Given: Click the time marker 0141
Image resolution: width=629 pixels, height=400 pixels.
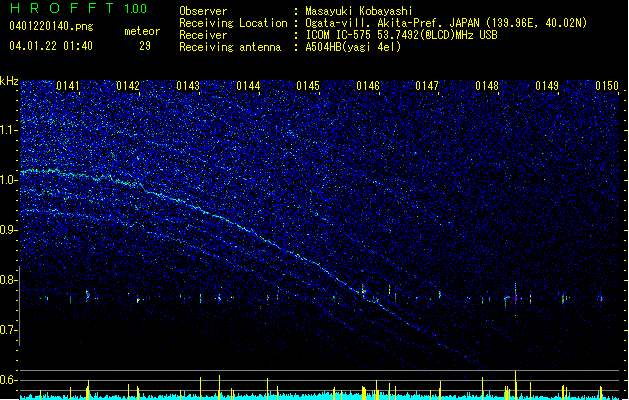Looking at the screenshot, I should 68,86.
